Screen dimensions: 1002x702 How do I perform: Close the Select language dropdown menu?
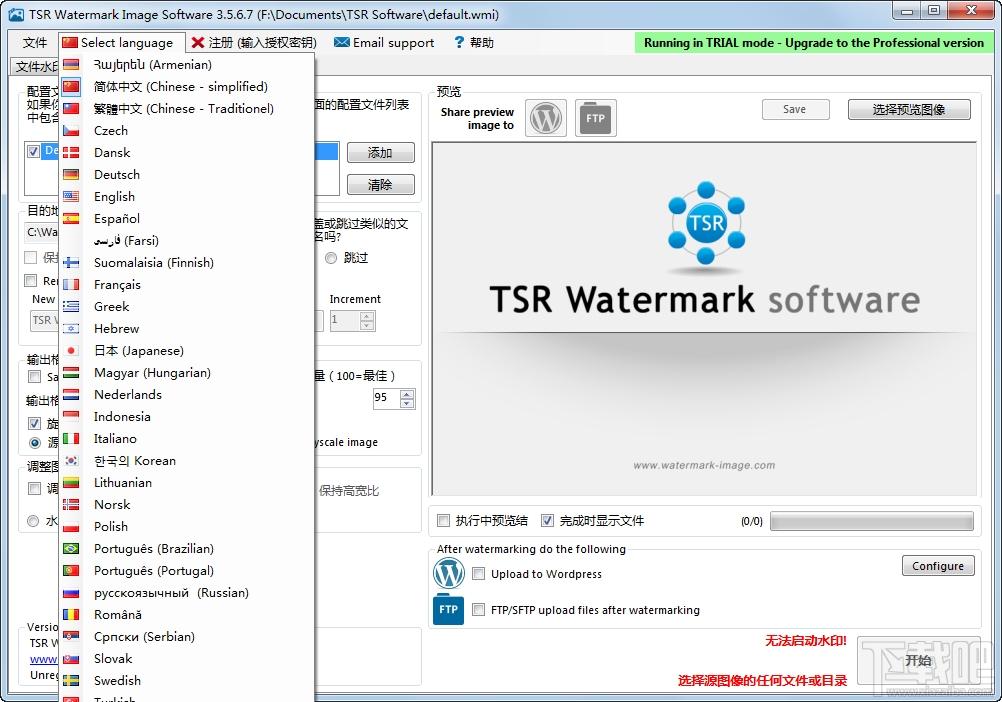click(x=121, y=43)
